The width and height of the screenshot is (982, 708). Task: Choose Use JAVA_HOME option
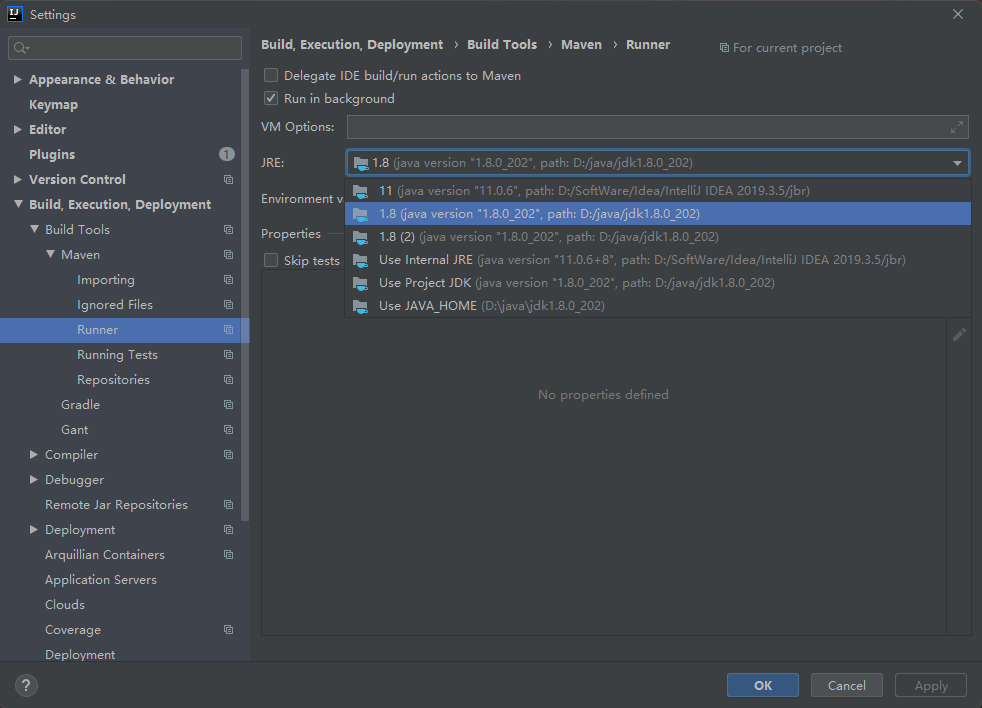coord(658,306)
